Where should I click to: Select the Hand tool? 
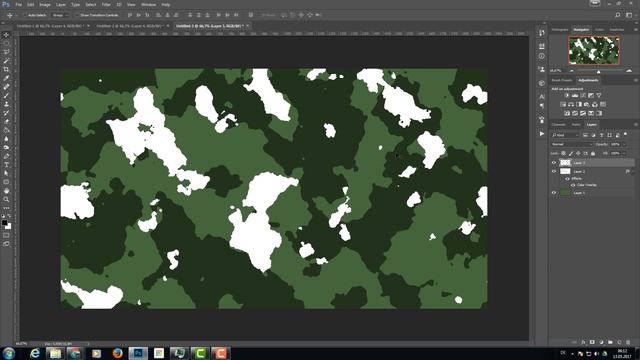click(x=6, y=191)
